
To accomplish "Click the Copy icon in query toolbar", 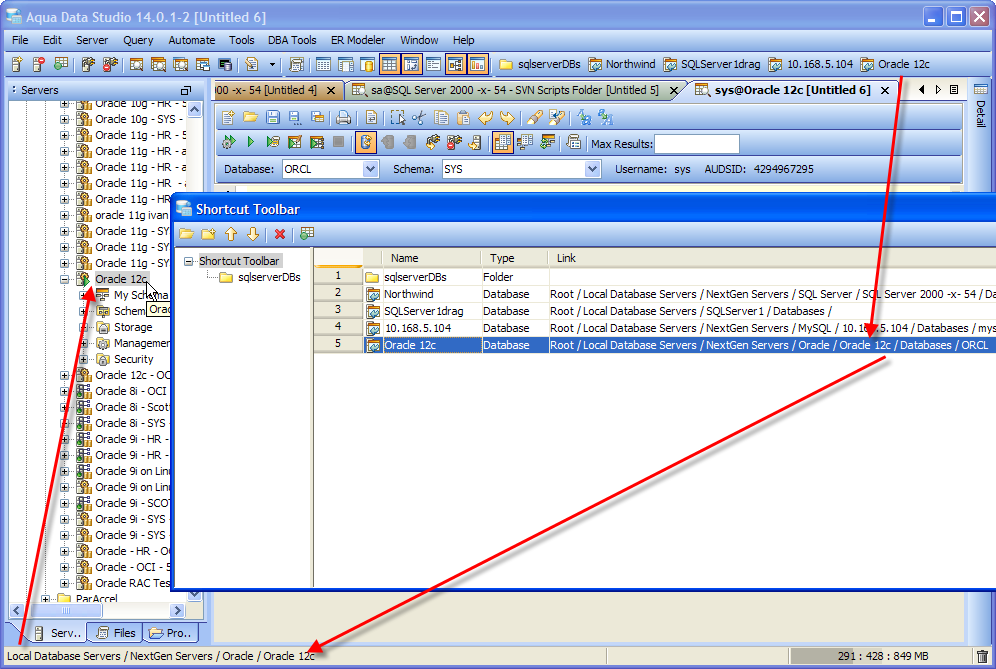I will pos(441,118).
